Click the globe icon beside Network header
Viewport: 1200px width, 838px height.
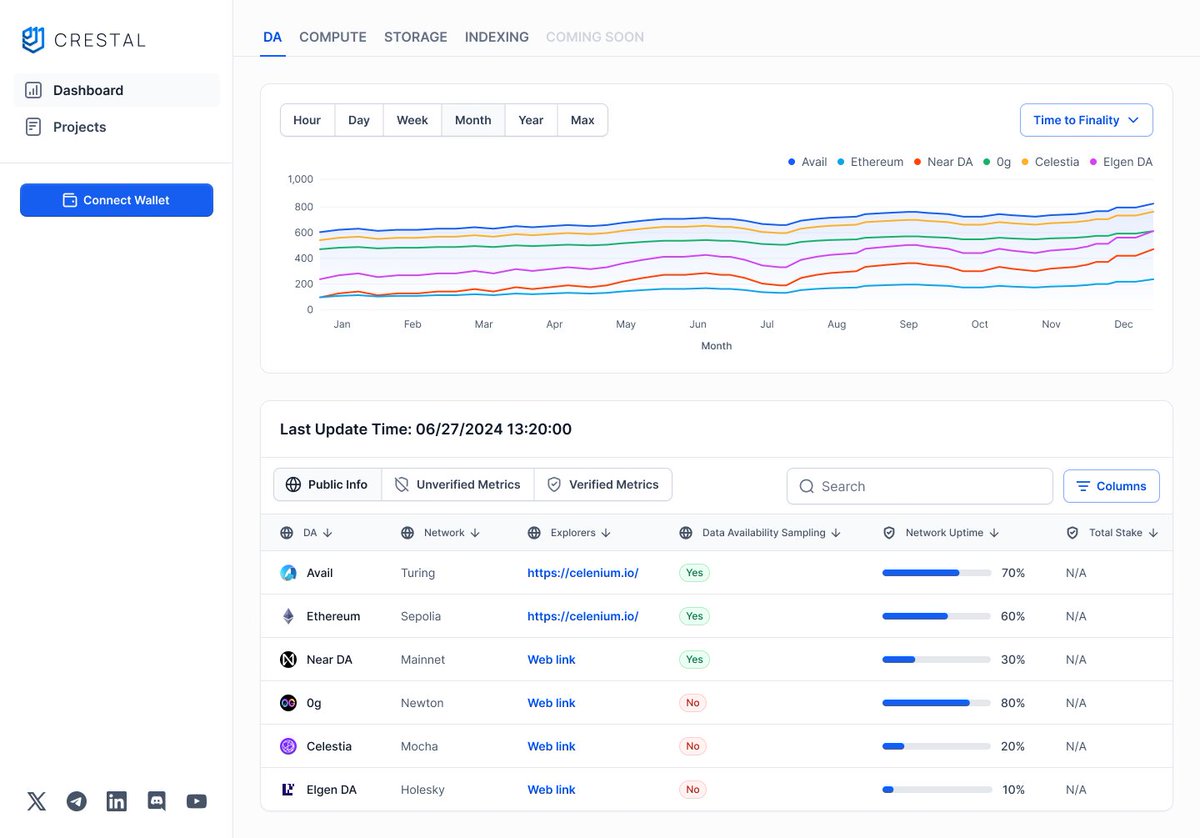[407, 533]
